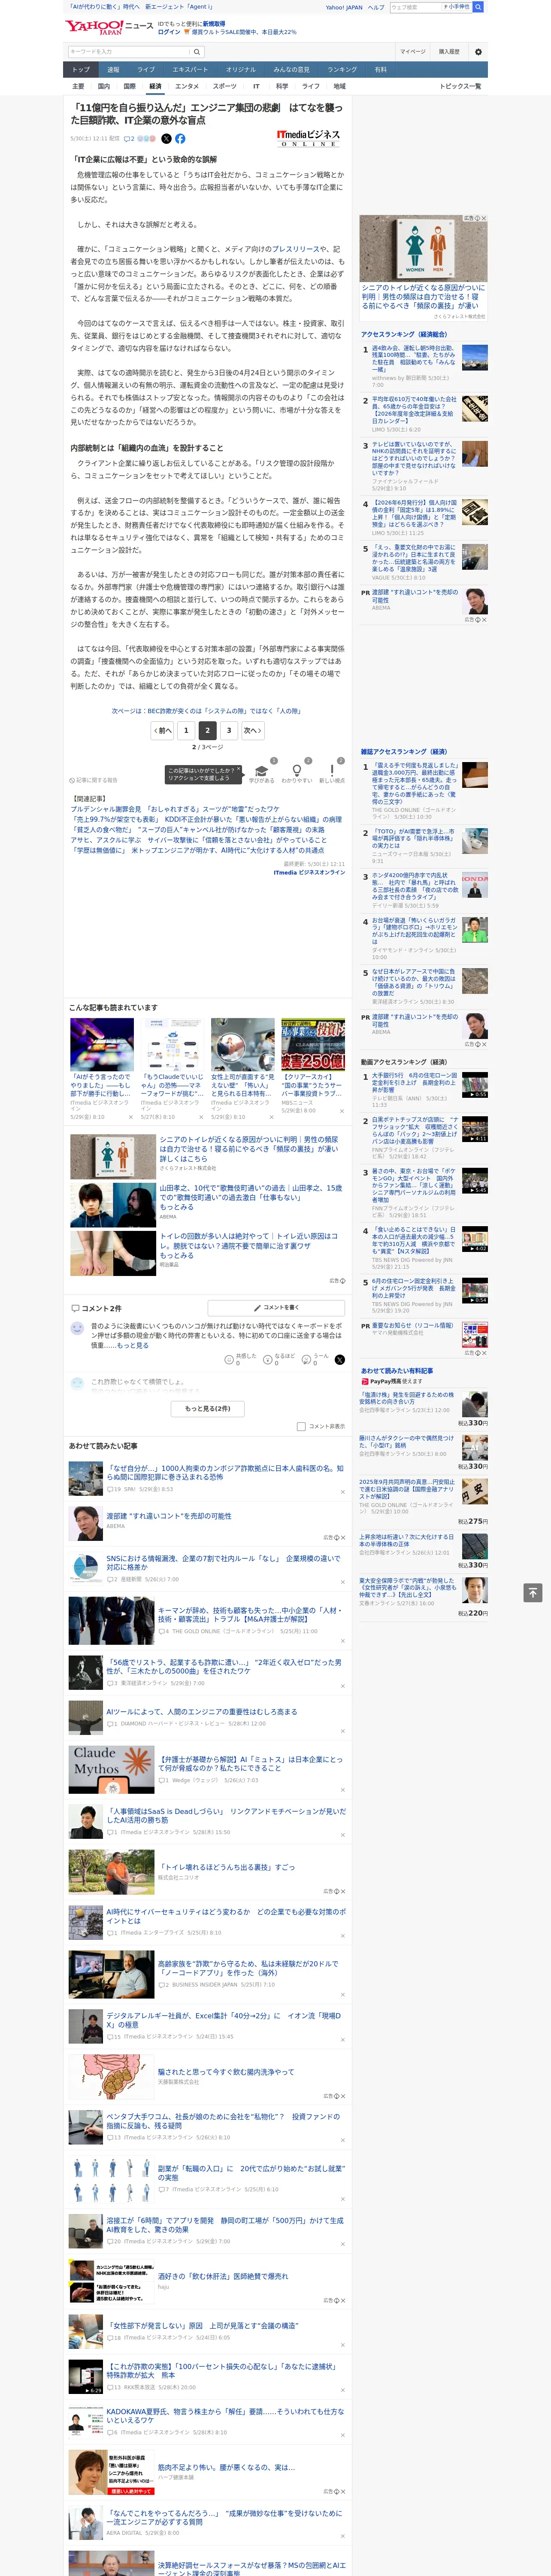The width and height of the screenshot is (551, 2576).
Task: Open the トップ navigation tab
Action: click(81, 70)
